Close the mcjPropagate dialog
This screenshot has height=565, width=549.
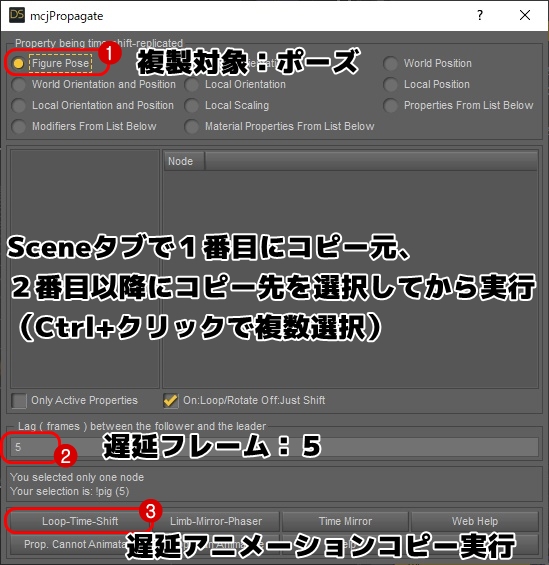point(525,15)
